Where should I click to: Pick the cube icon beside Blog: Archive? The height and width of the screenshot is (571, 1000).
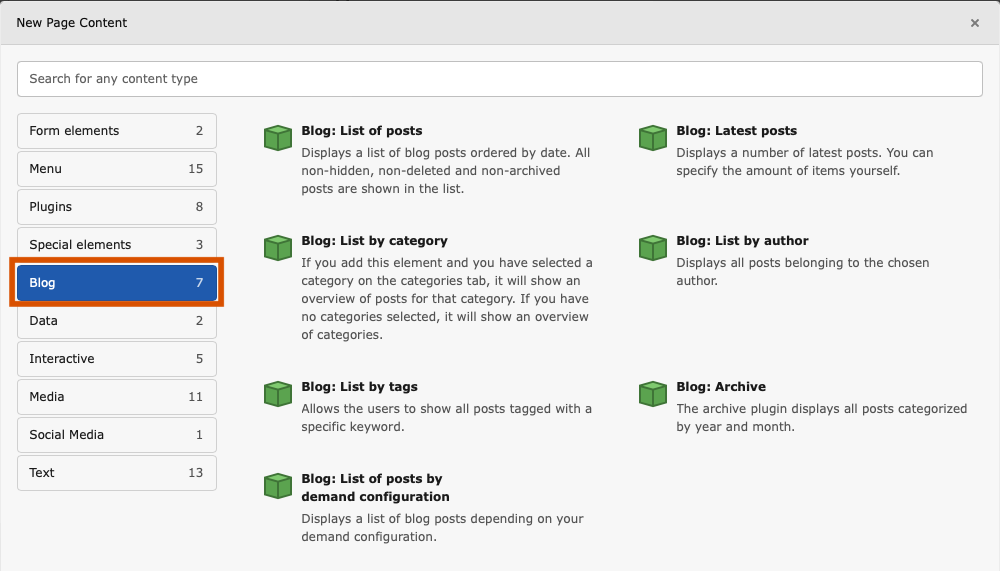point(653,394)
